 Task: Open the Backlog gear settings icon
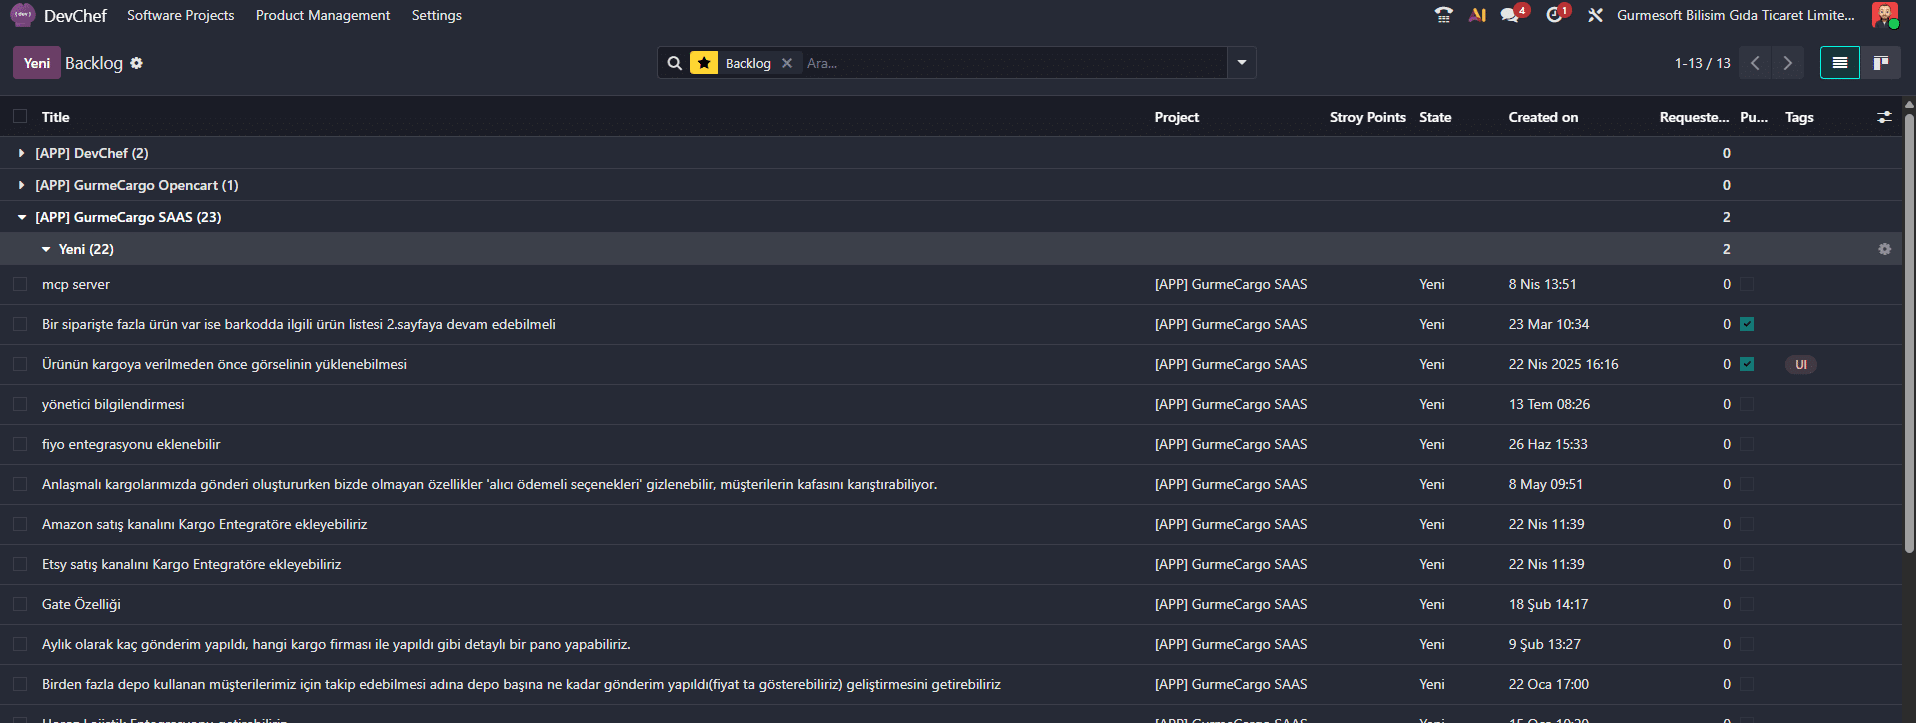(137, 63)
